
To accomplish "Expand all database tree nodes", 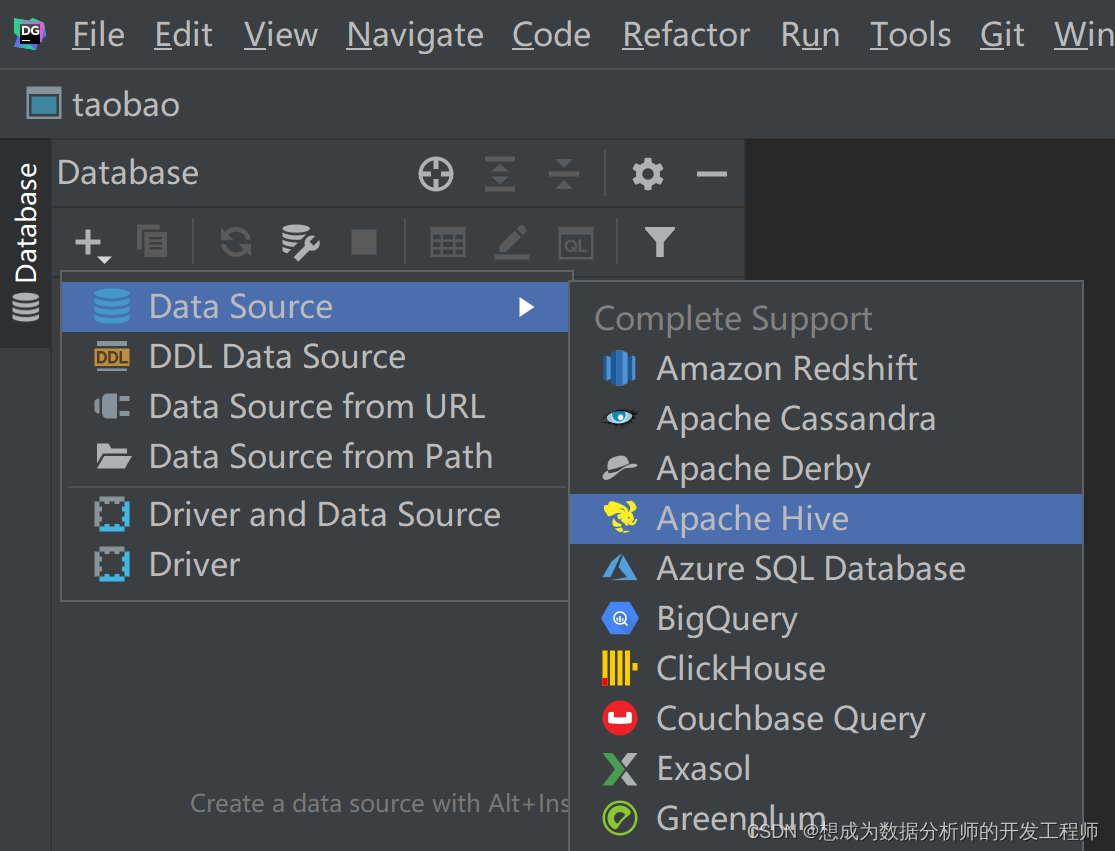I will [500, 174].
